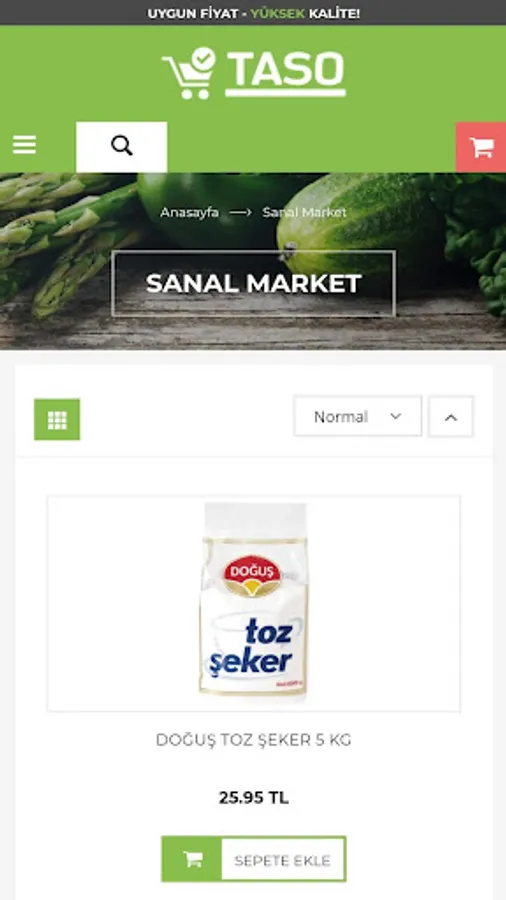
Task: Open DOĞUŞ TOZ ŞEKER 5 KG title
Action: [254, 740]
